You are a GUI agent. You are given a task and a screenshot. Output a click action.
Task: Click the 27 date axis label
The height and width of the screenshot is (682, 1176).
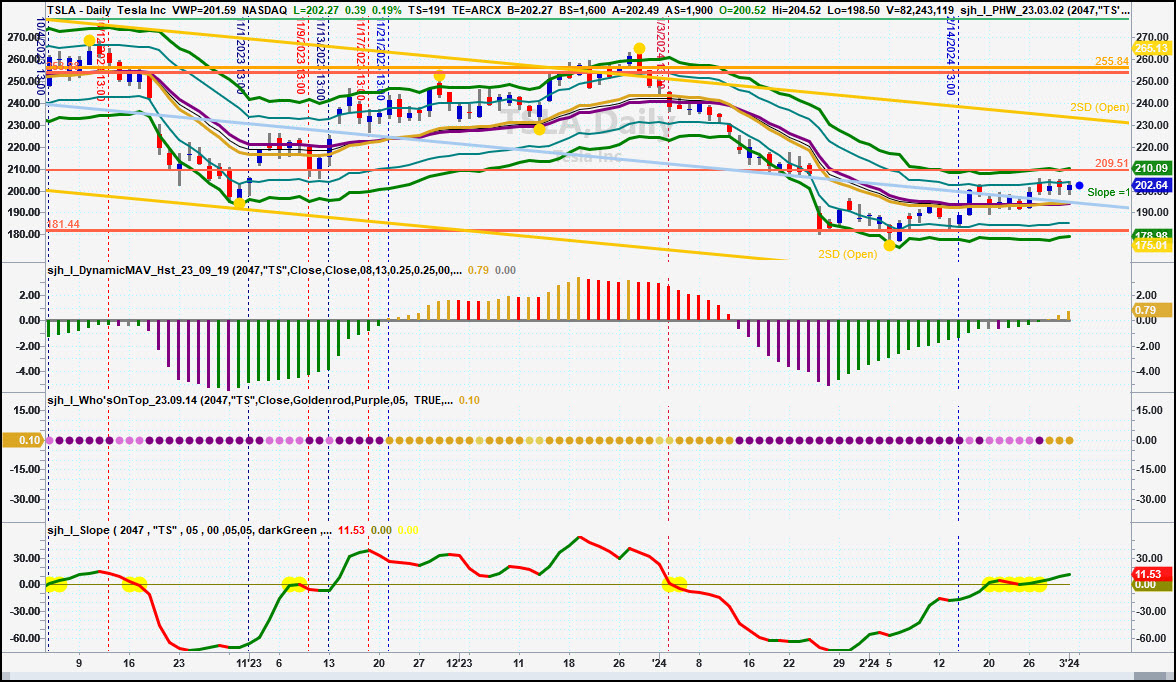tap(418, 663)
